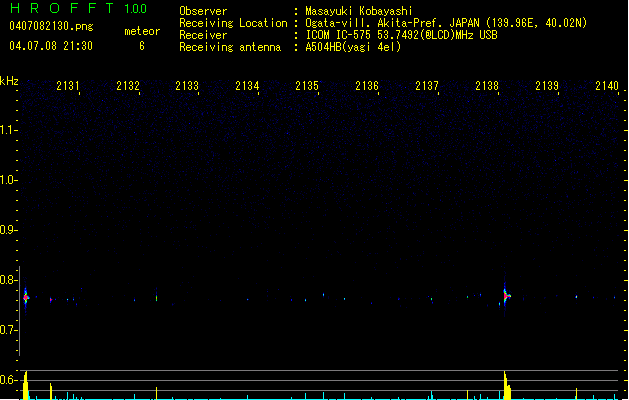Click the 2138 time axis marker

[x=487, y=86]
